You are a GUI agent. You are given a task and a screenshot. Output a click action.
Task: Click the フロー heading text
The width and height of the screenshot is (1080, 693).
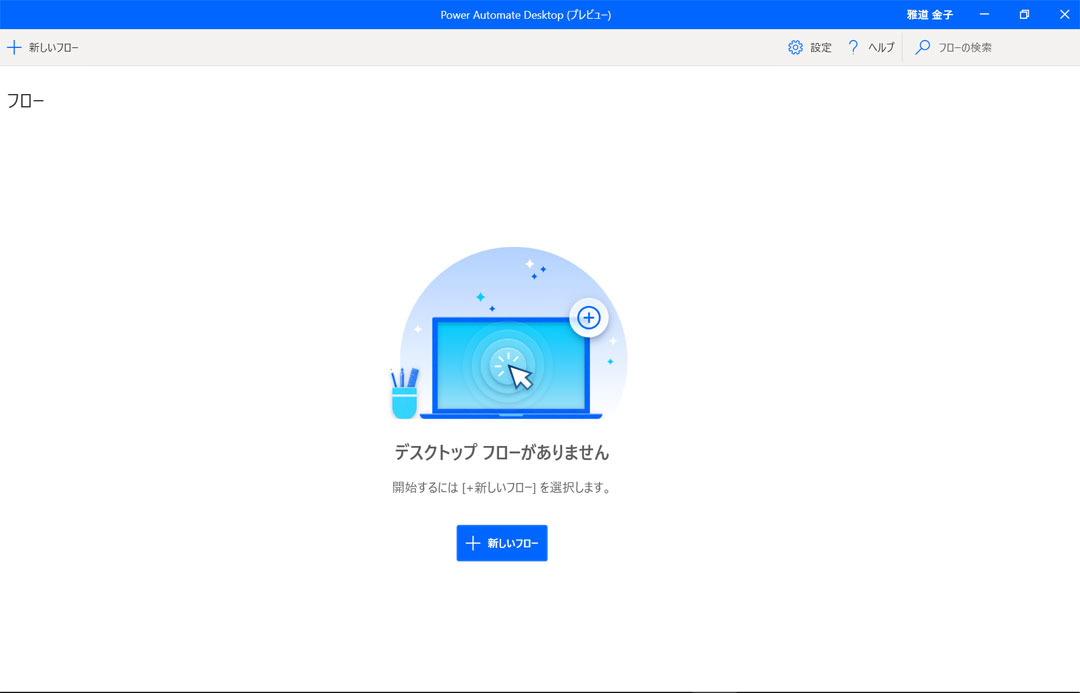tap(25, 101)
